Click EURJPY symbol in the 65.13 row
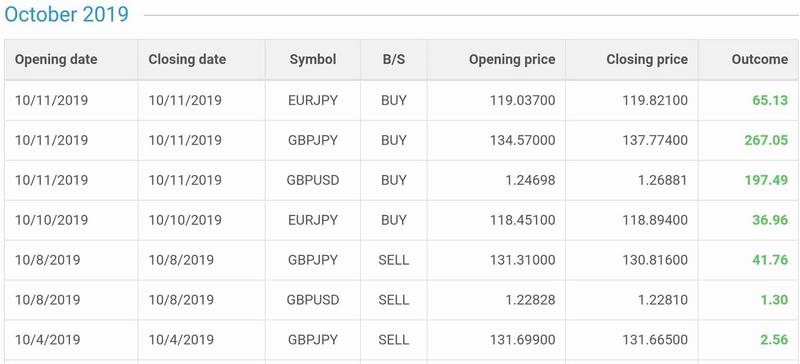Screen dimensions: 800x364 [313, 100]
